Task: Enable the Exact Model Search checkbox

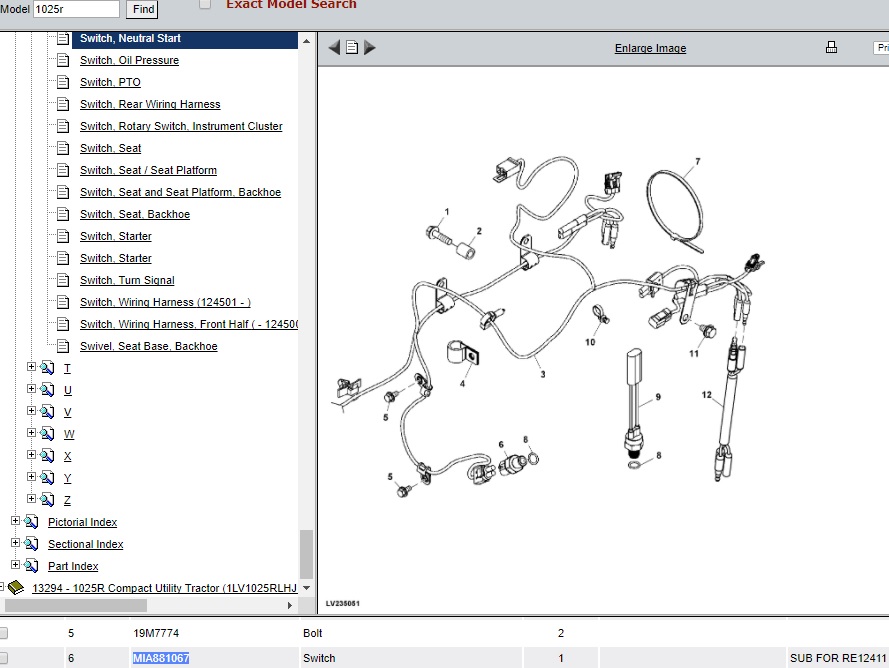Action: click(205, 4)
